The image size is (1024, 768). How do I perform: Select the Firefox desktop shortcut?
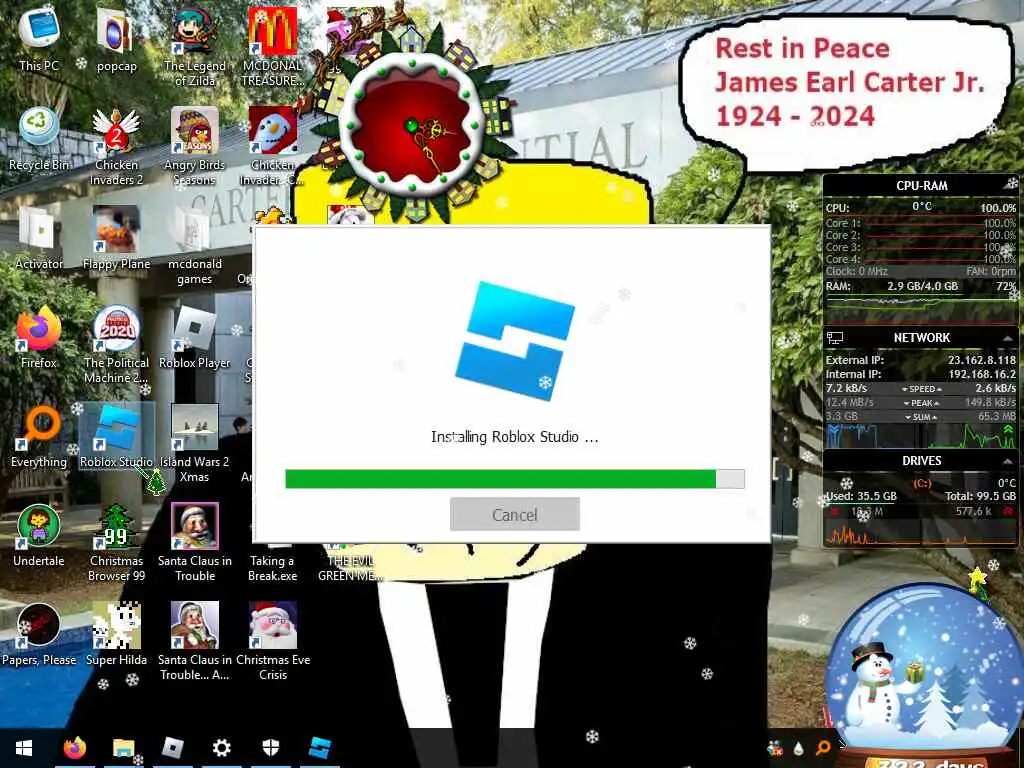[x=39, y=337]
